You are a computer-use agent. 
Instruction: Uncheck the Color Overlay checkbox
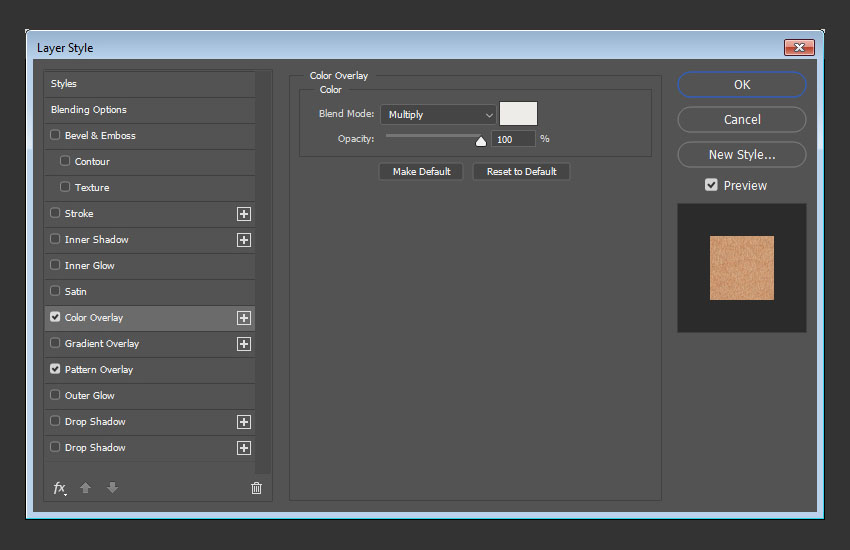point(55,316)
